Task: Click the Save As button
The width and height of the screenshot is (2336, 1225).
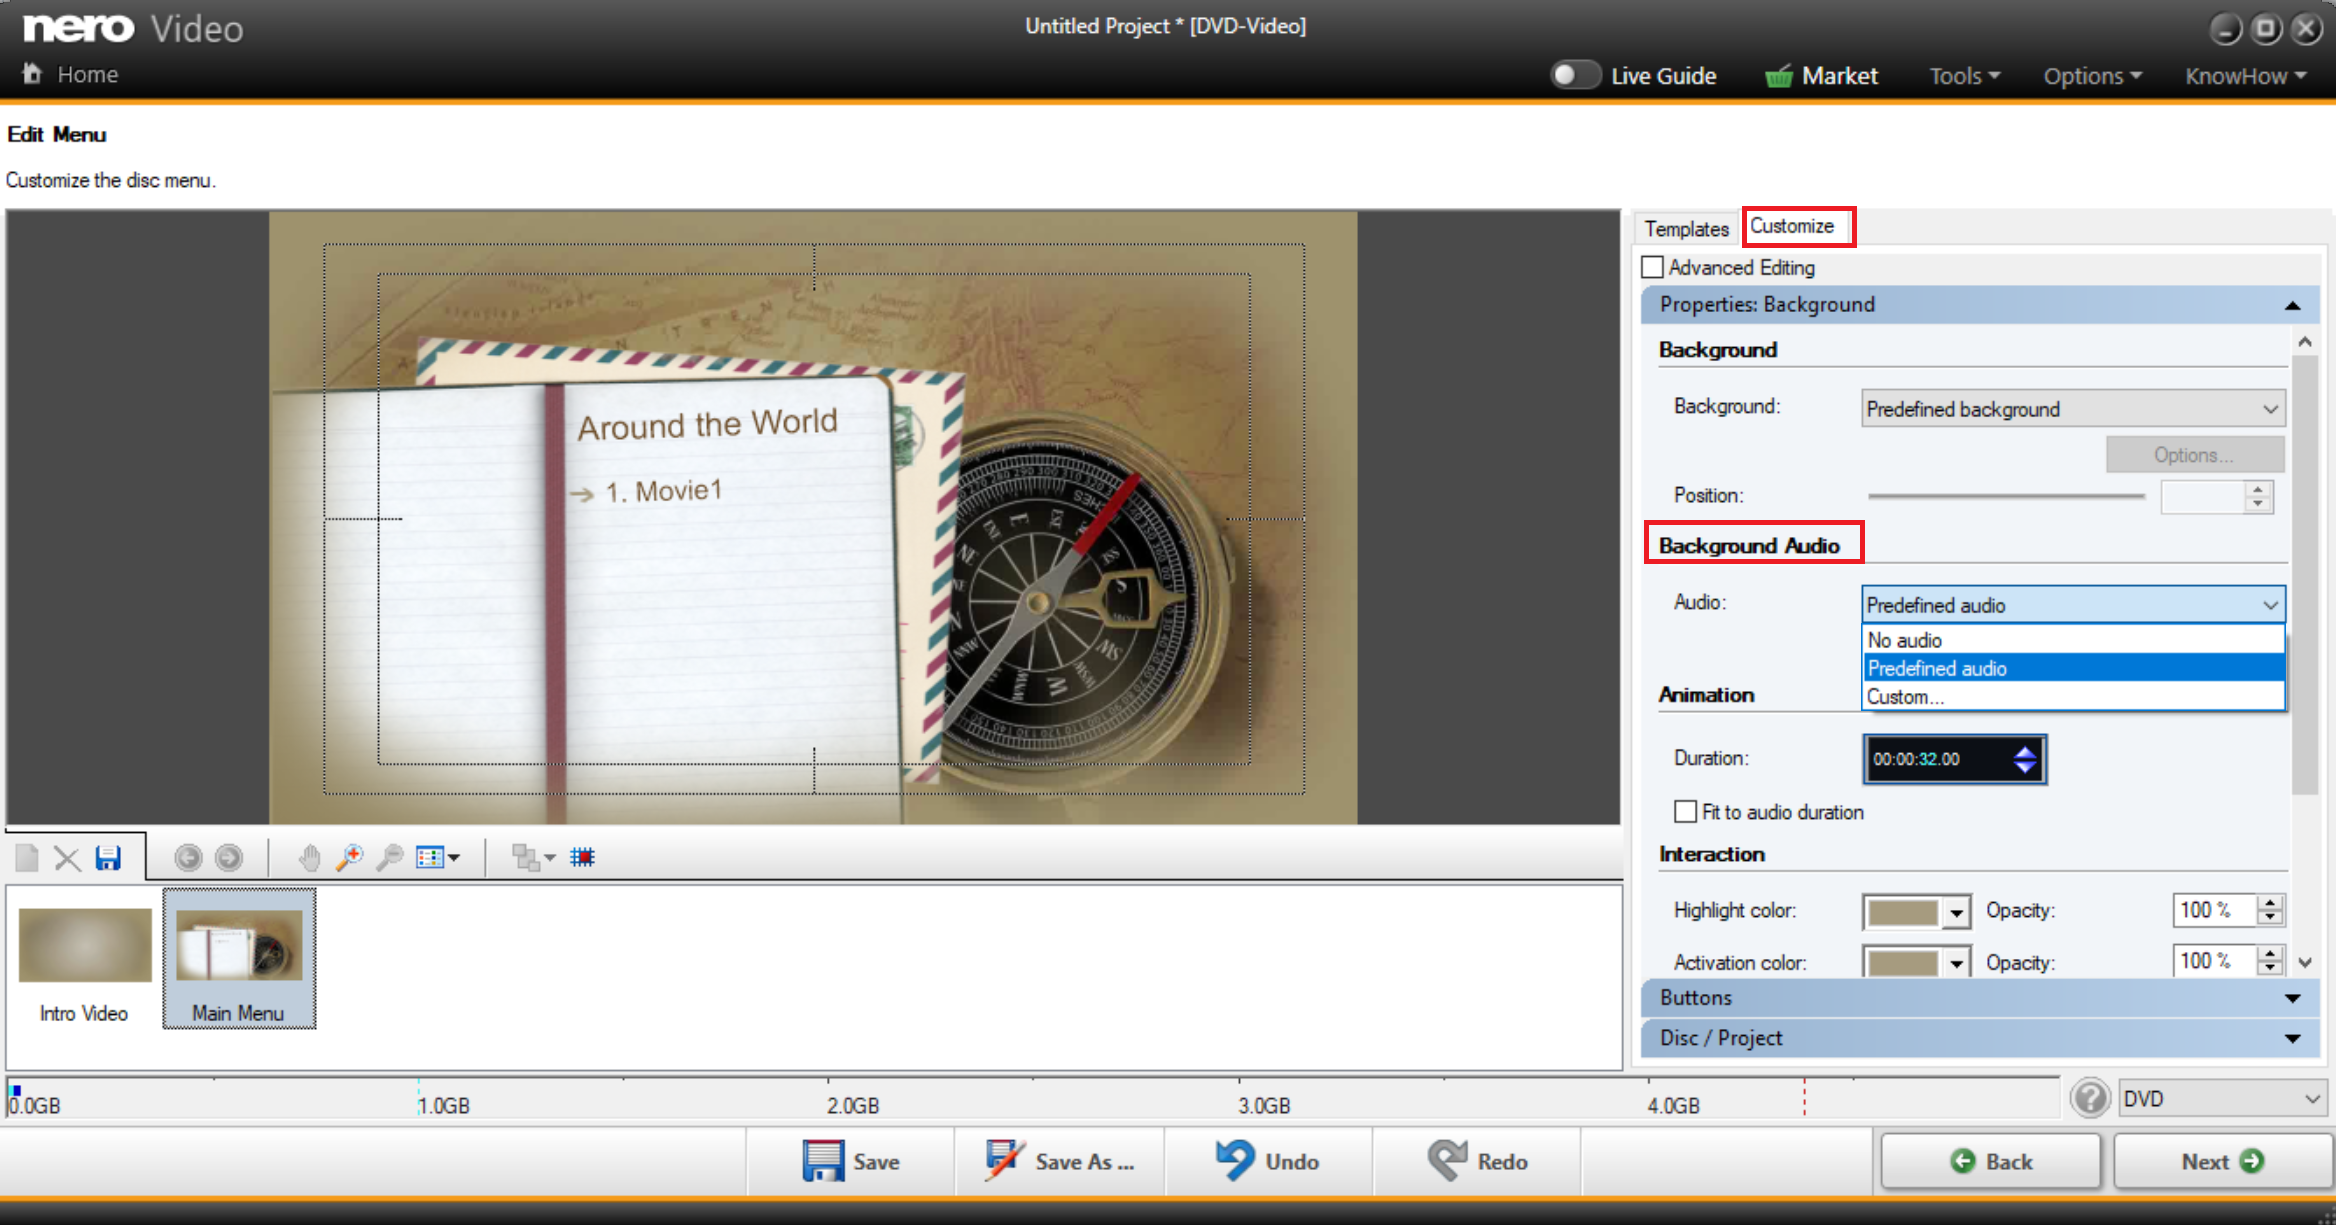Action: (x=1060, y=1161)
